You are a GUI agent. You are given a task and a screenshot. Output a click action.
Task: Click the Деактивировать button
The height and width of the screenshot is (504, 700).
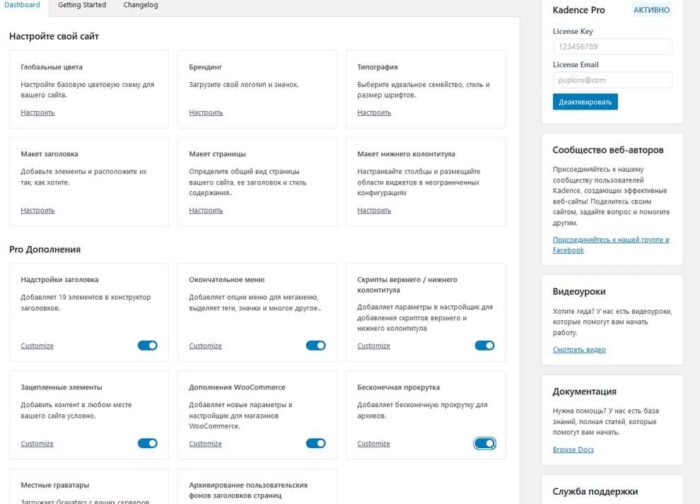coord(585,101)
